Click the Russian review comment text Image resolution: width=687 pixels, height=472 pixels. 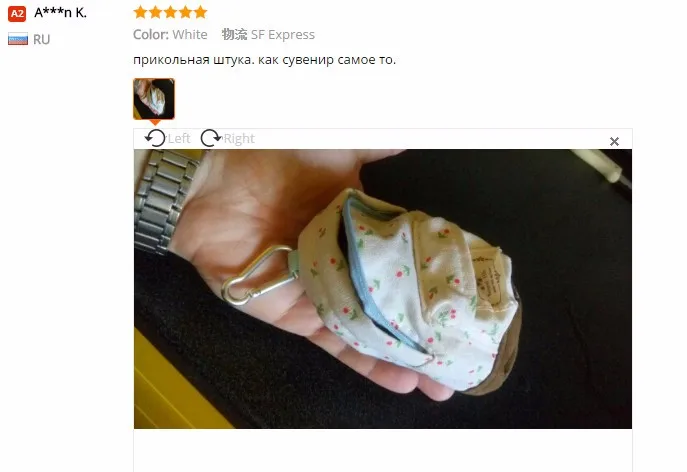pyautogui.click(x=264, y=60)
